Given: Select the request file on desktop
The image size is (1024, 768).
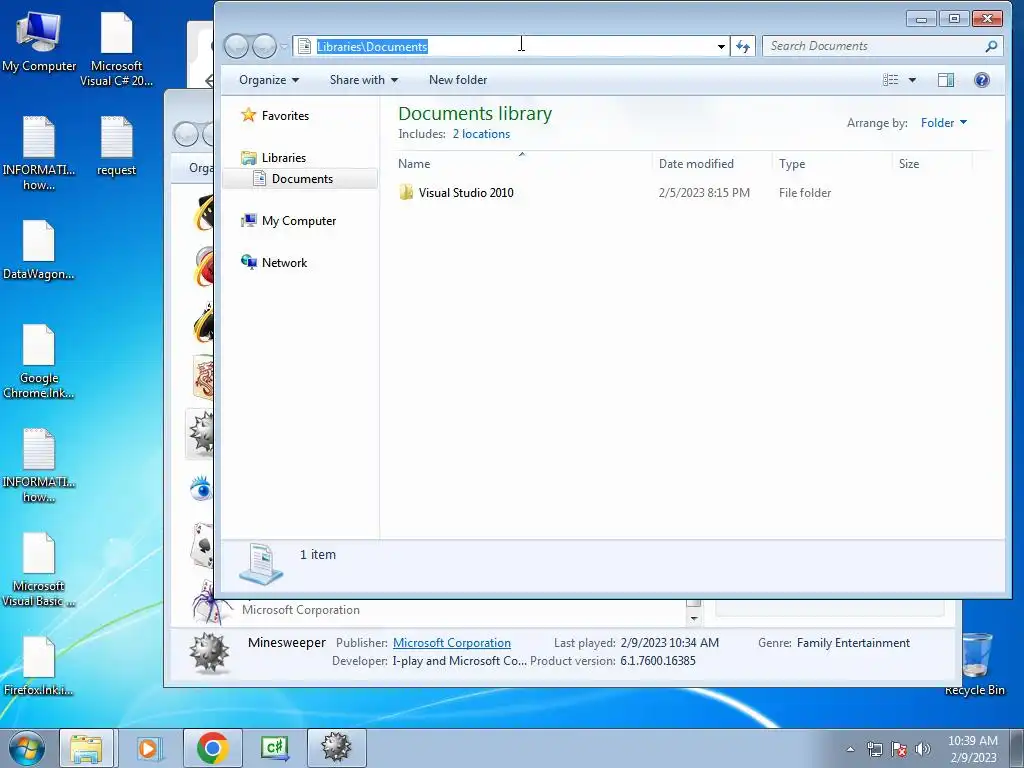Looking at the screenshot, I should [x=116, y=146].
